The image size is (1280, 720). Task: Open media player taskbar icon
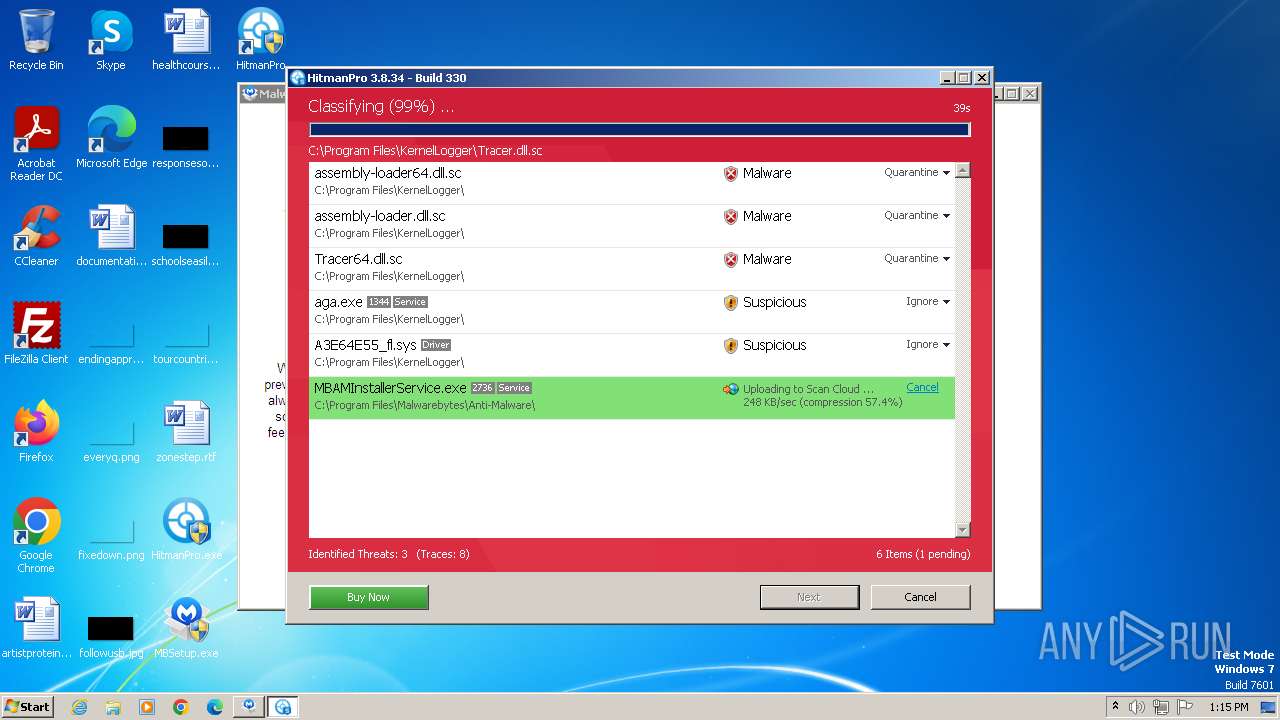tap(147, 707)
